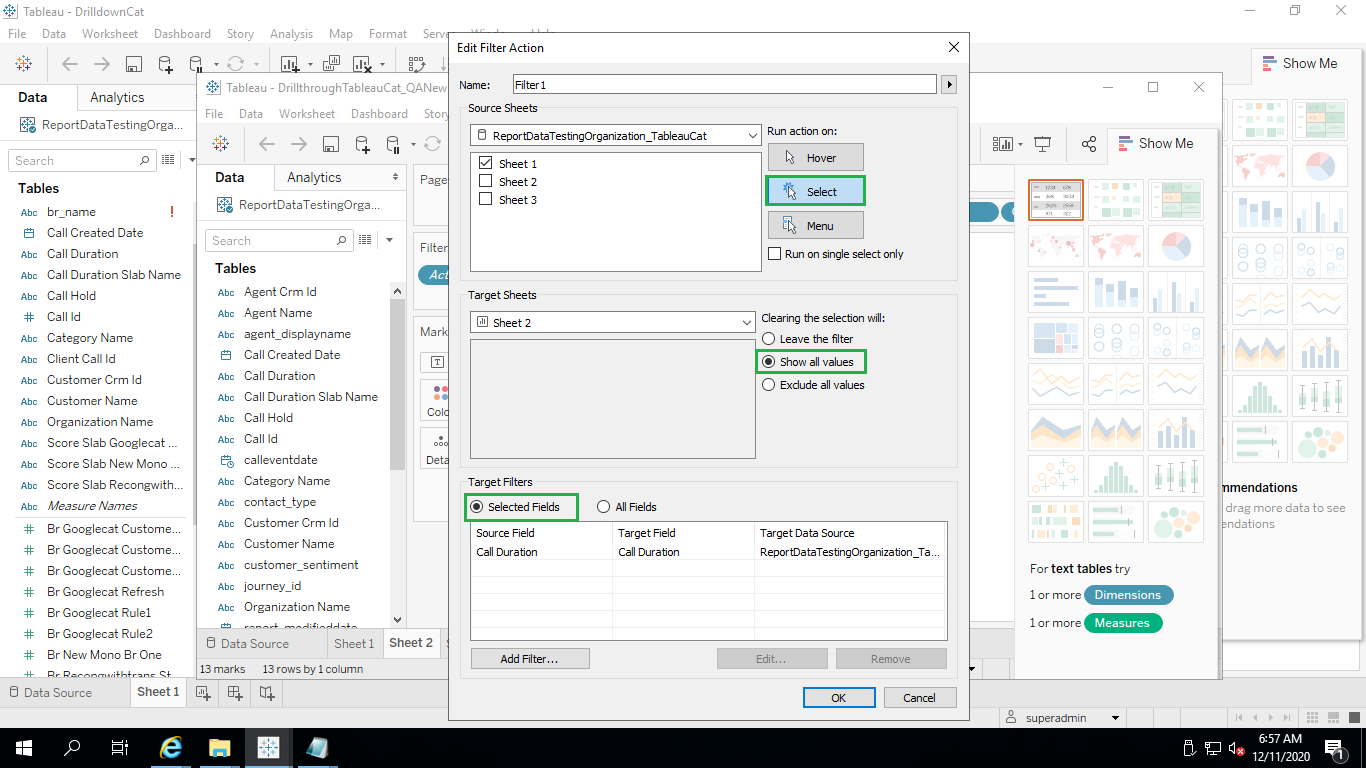Choose the stacked bars chart in Show Me

point(1116,293)
